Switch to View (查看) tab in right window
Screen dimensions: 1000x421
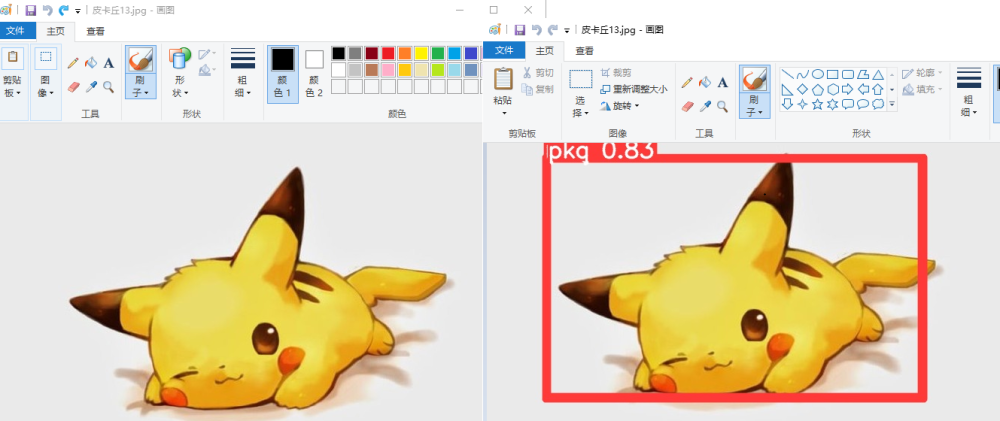(x=584, y=50)
